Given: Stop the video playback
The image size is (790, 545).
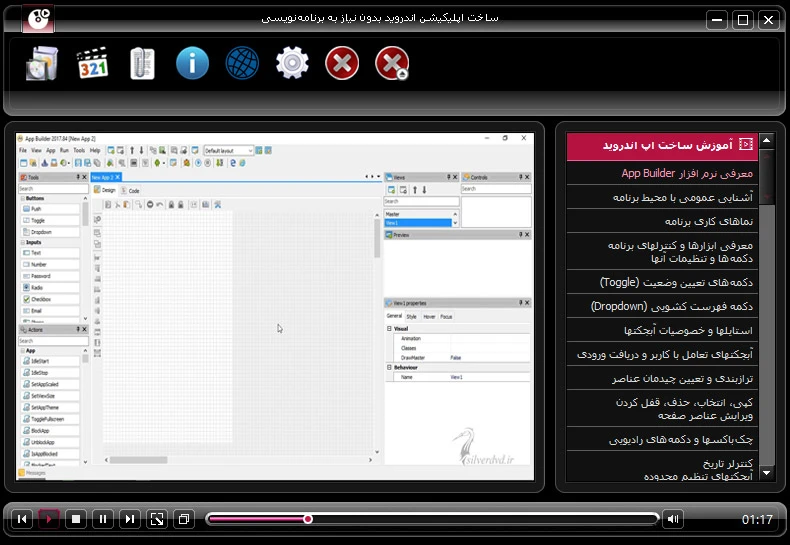Looking at the screenshot, I should tap(76, 519).
